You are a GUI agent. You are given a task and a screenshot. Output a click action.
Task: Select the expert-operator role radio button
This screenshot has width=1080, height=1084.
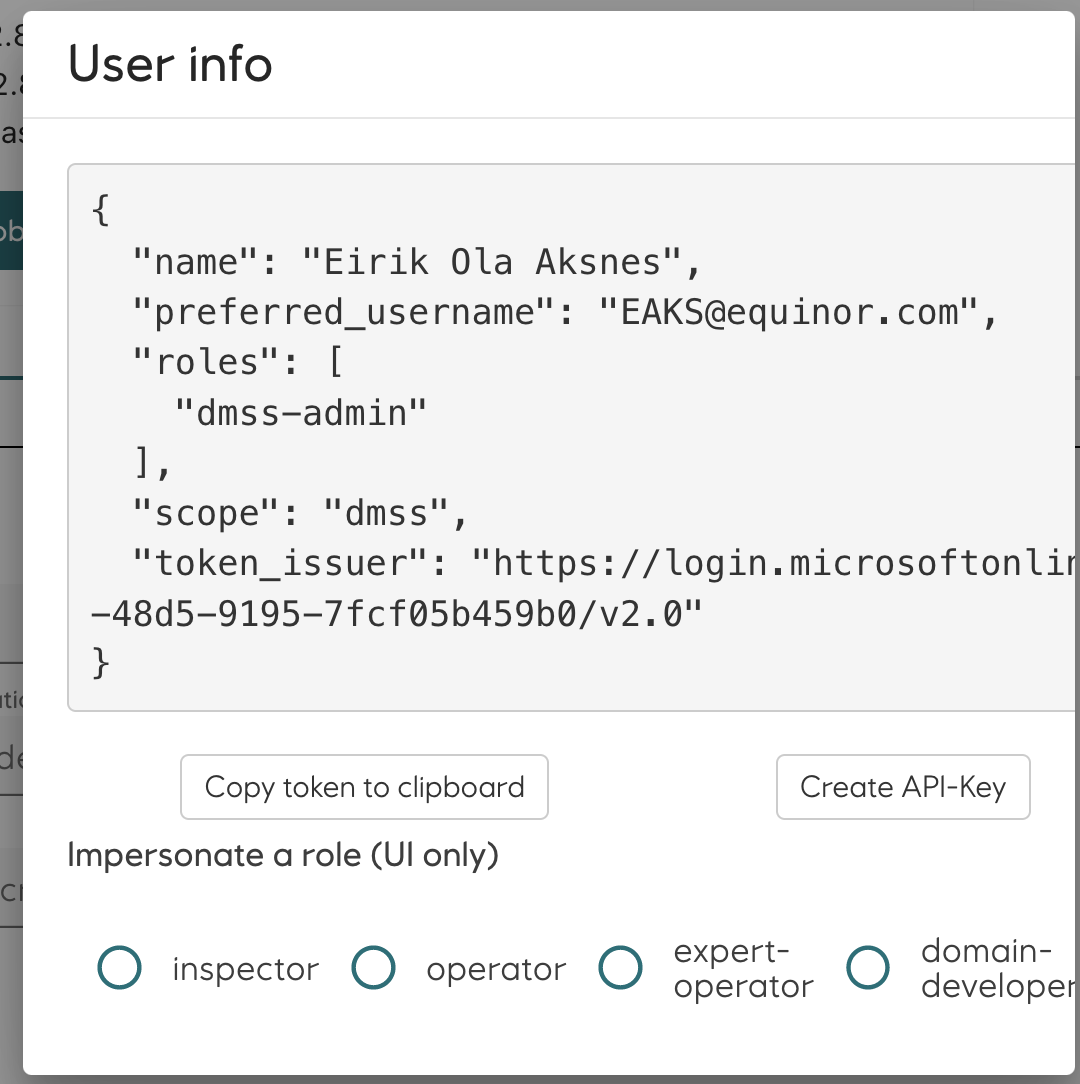620,968
